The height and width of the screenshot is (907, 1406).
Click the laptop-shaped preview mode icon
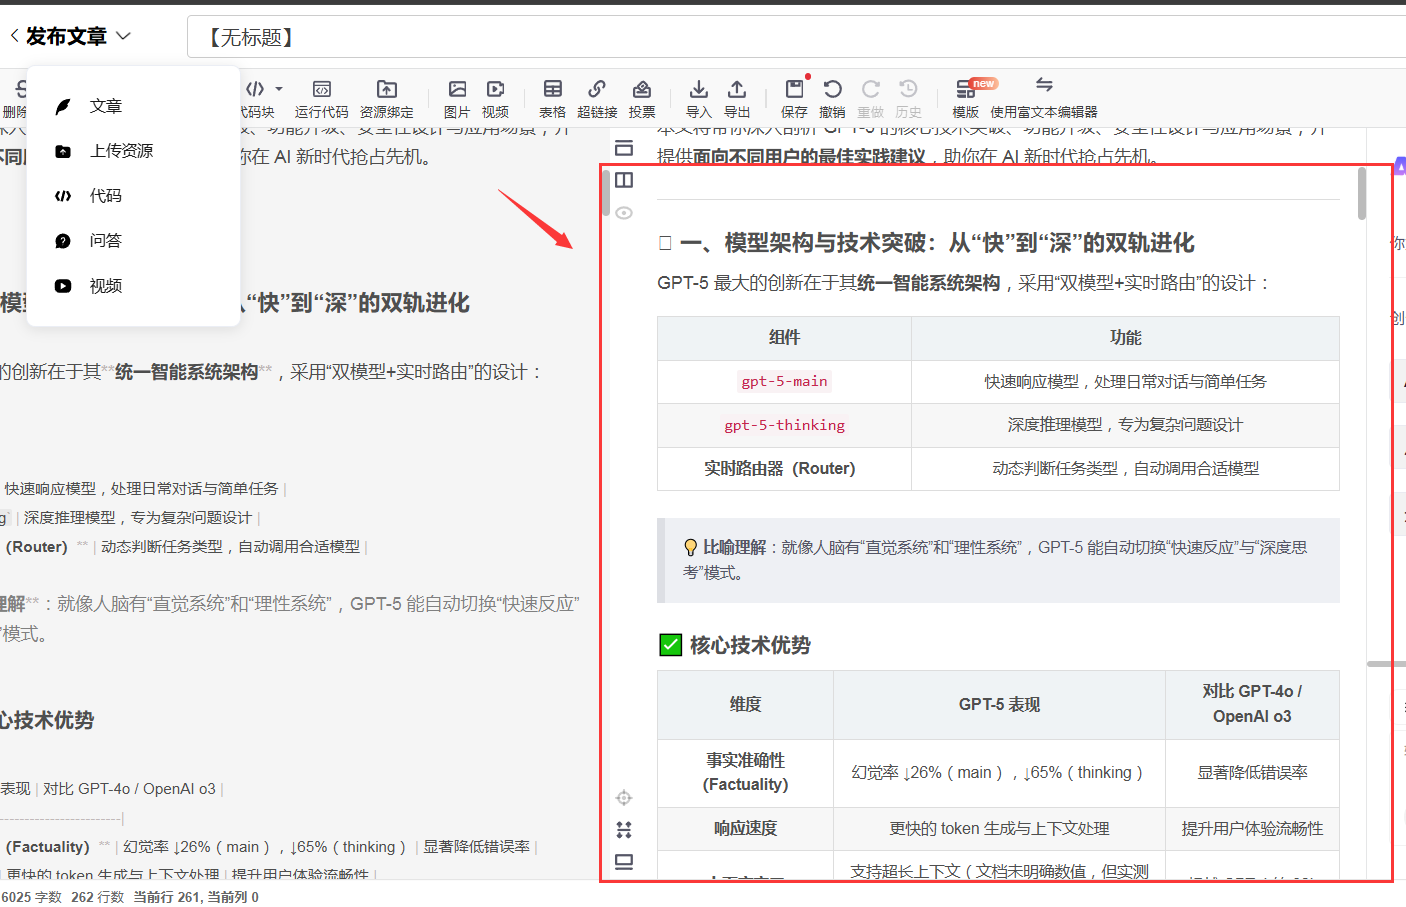(x=624, y=862)
